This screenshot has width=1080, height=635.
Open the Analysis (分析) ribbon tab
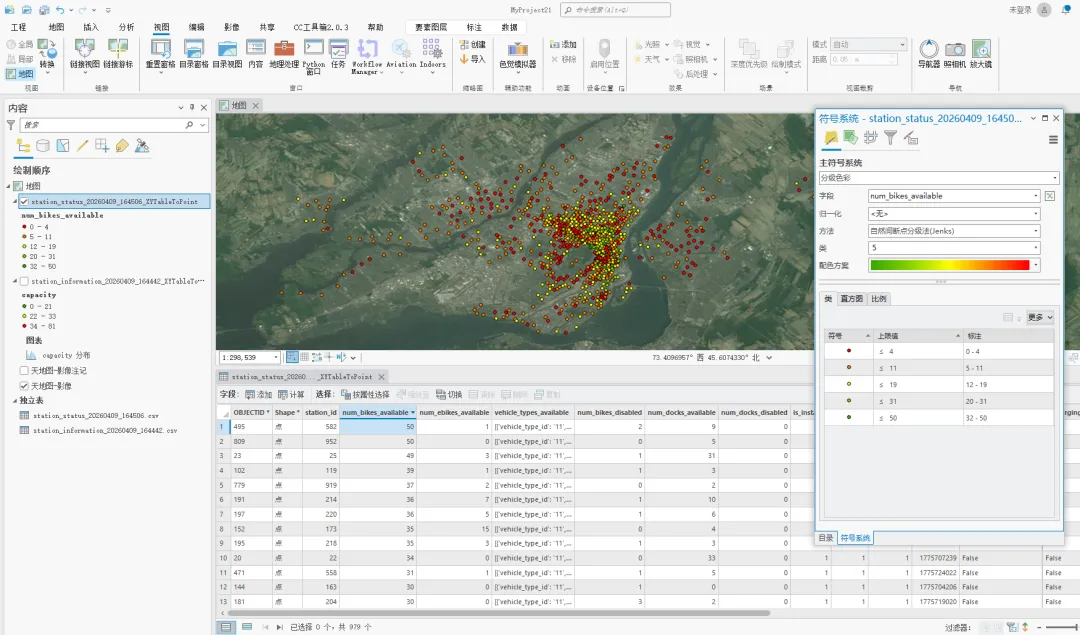[126, 27]
